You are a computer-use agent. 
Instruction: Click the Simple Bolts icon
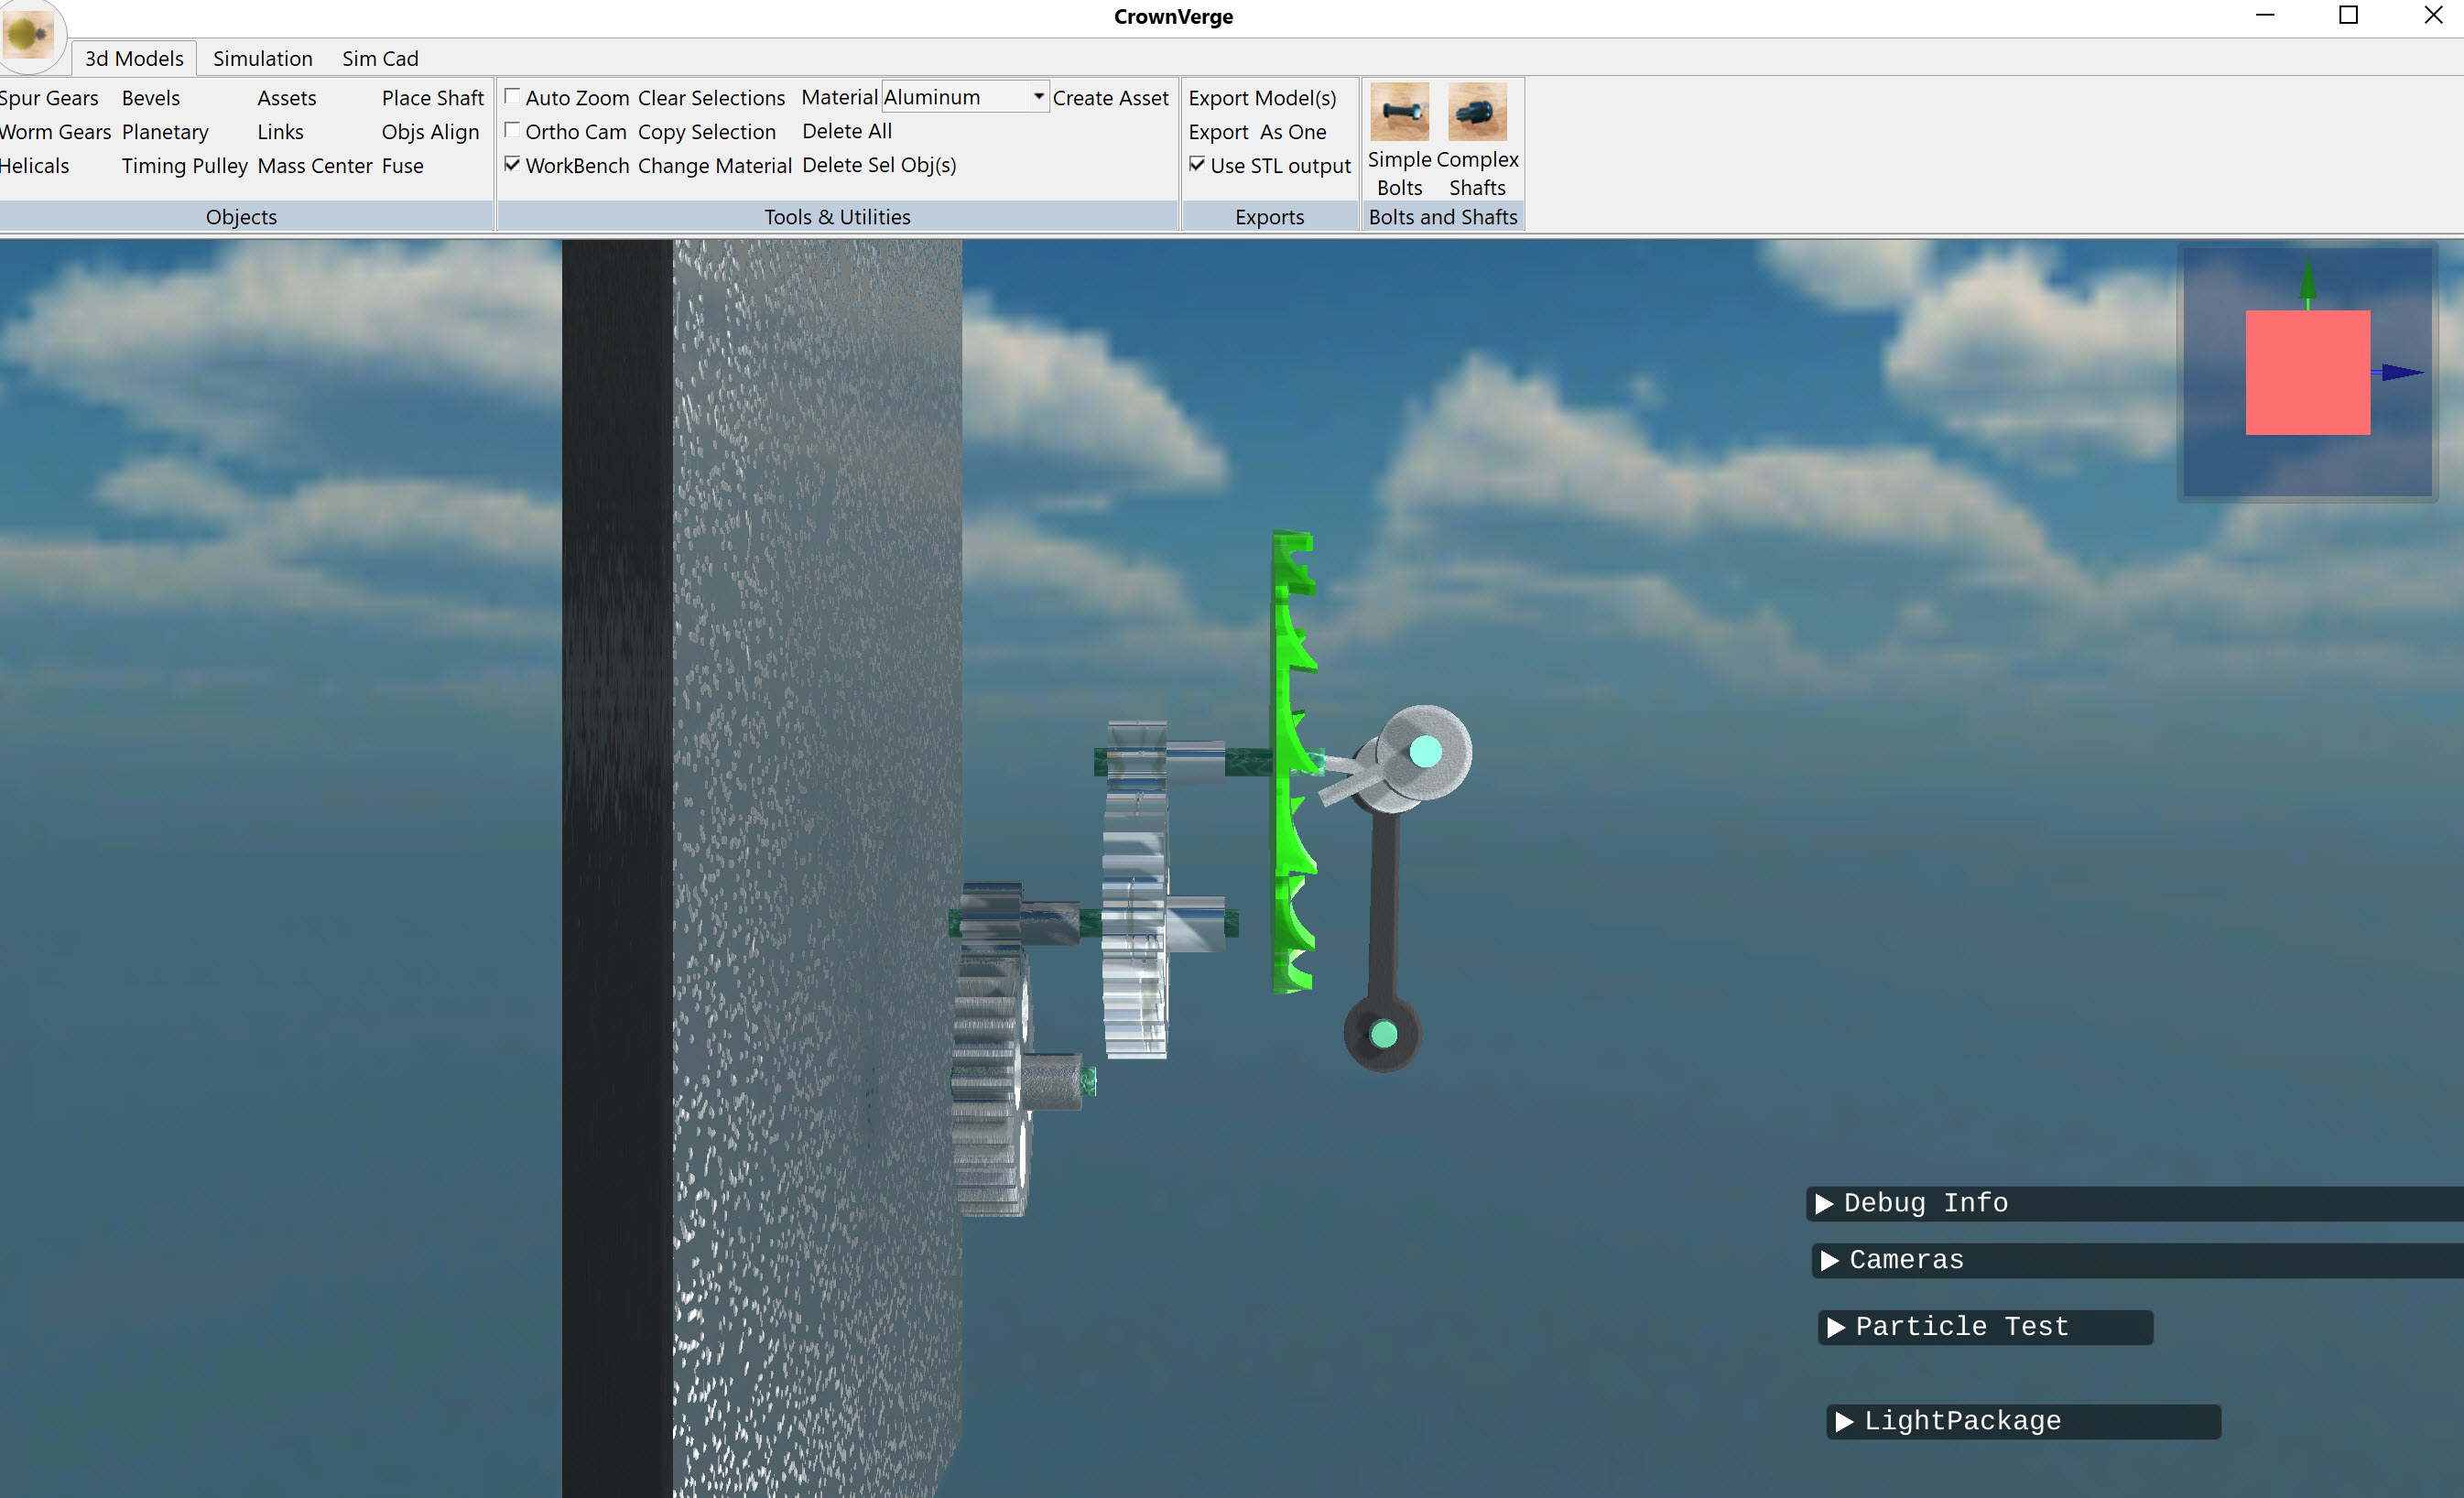pos(1399,112)
